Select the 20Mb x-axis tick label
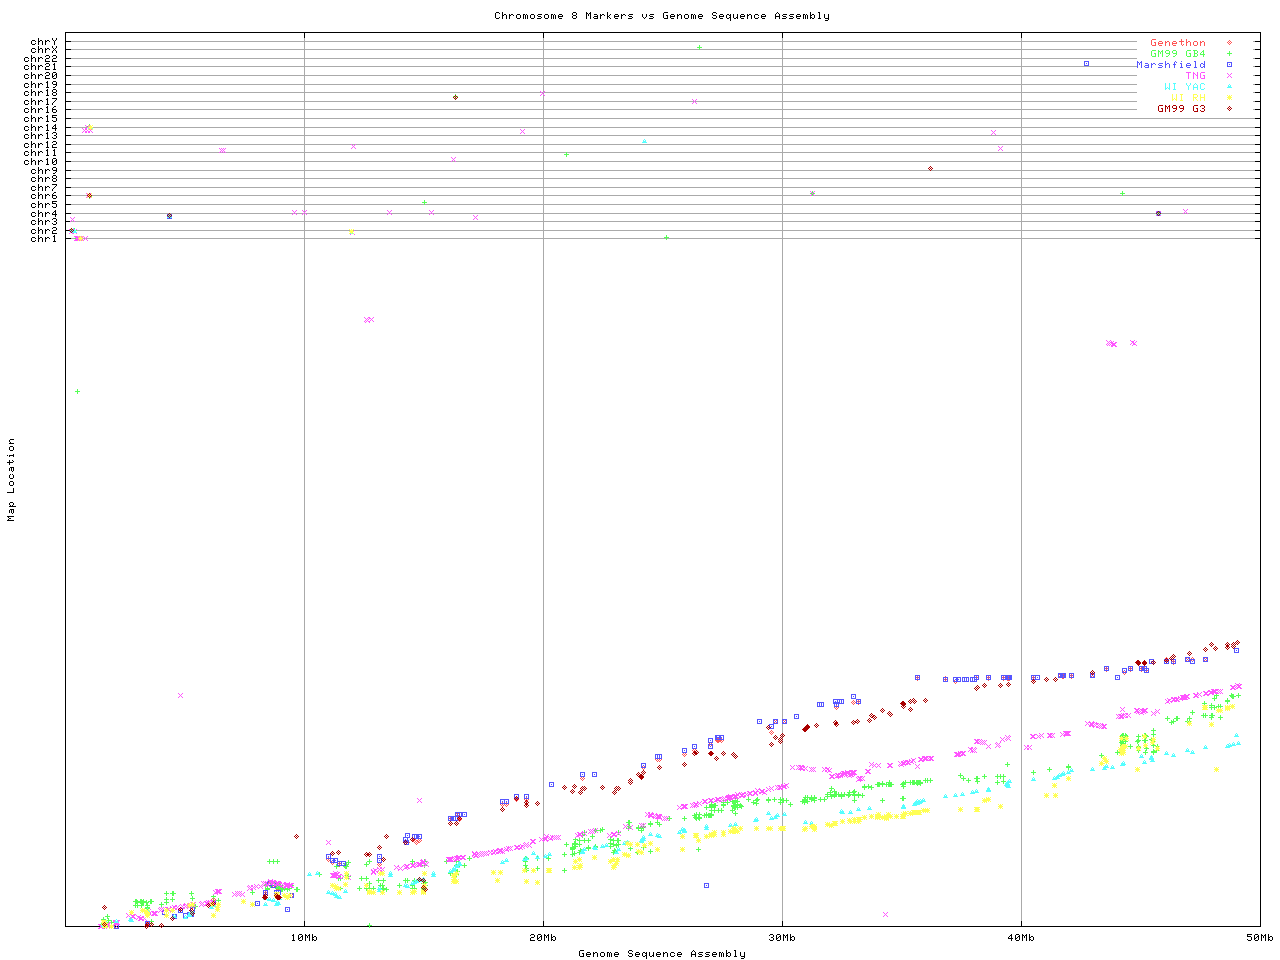 (543, 938)
